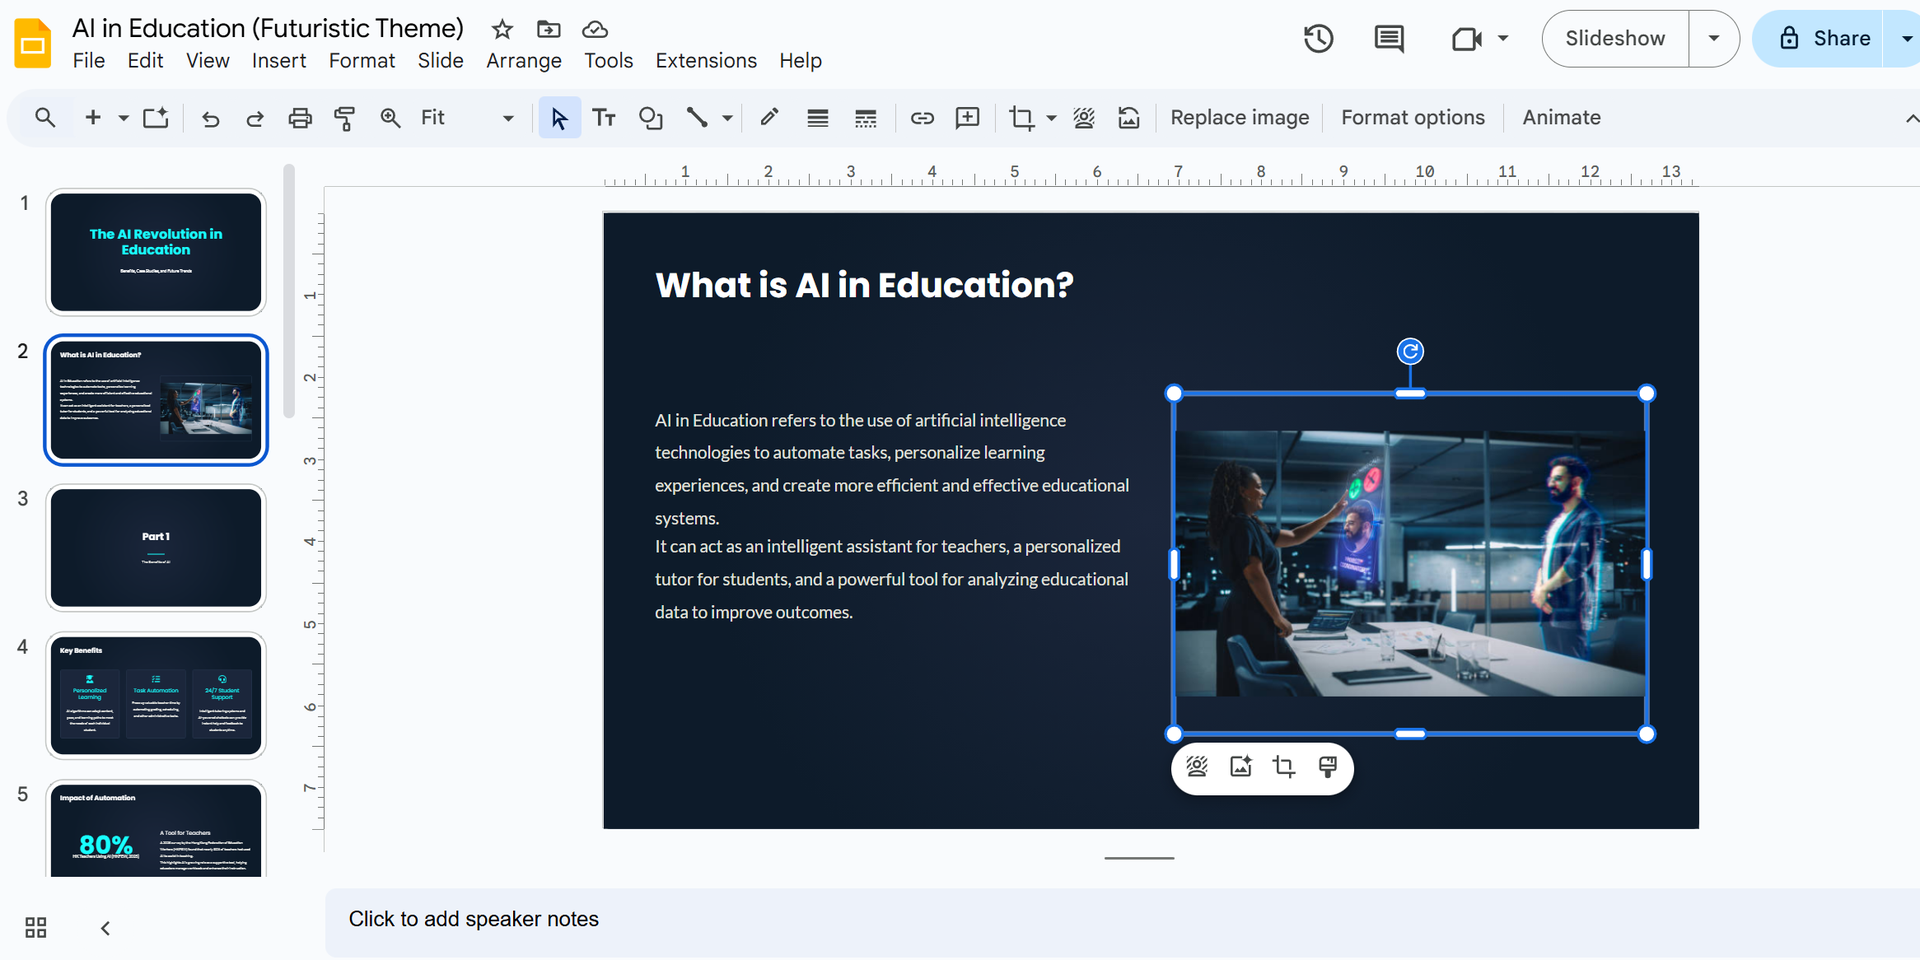
Task: Click the Insert link icon
Action: click(x=922, y=118)
